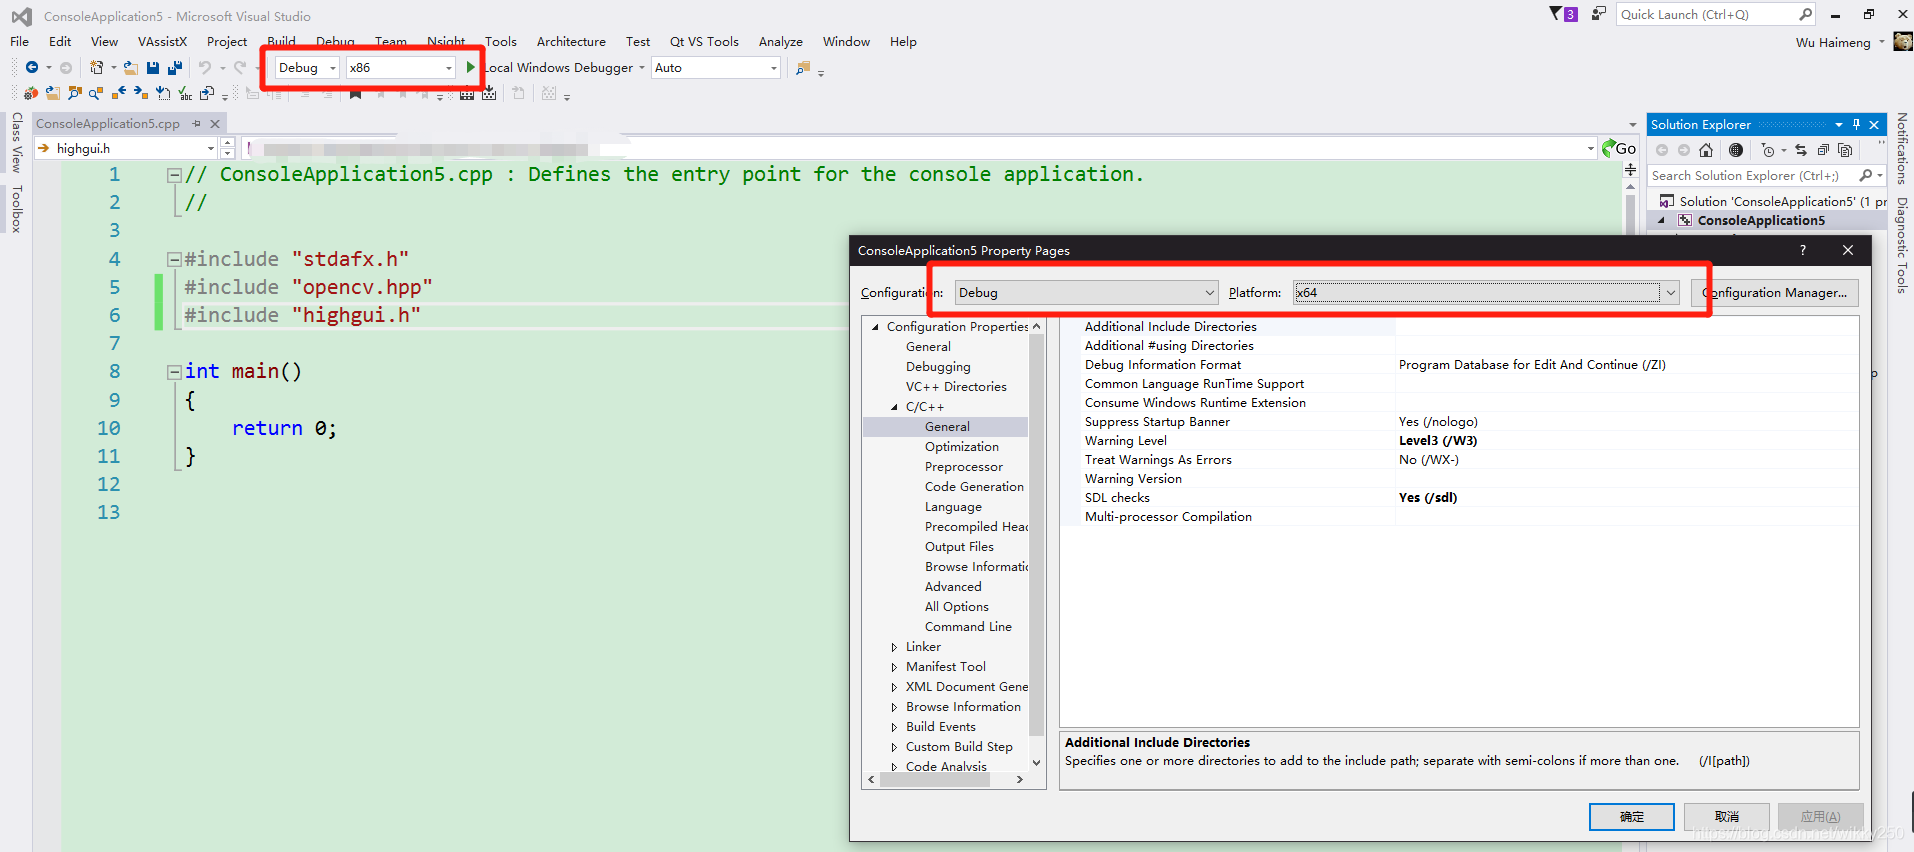Click the help question mark in Property Pages
The image size is (1914, 852).
click(x=1803, y=250)
